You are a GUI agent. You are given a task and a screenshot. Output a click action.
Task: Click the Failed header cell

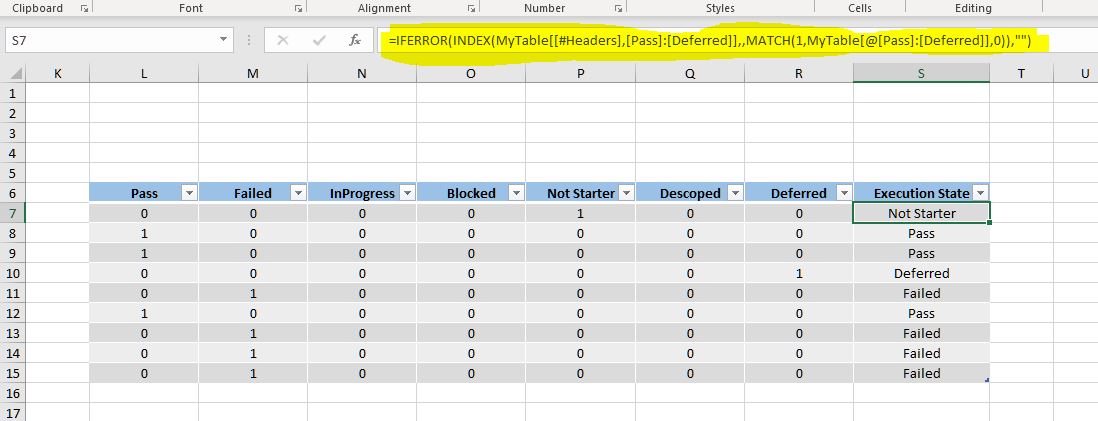pyautogui.click(x=253, y=193)
